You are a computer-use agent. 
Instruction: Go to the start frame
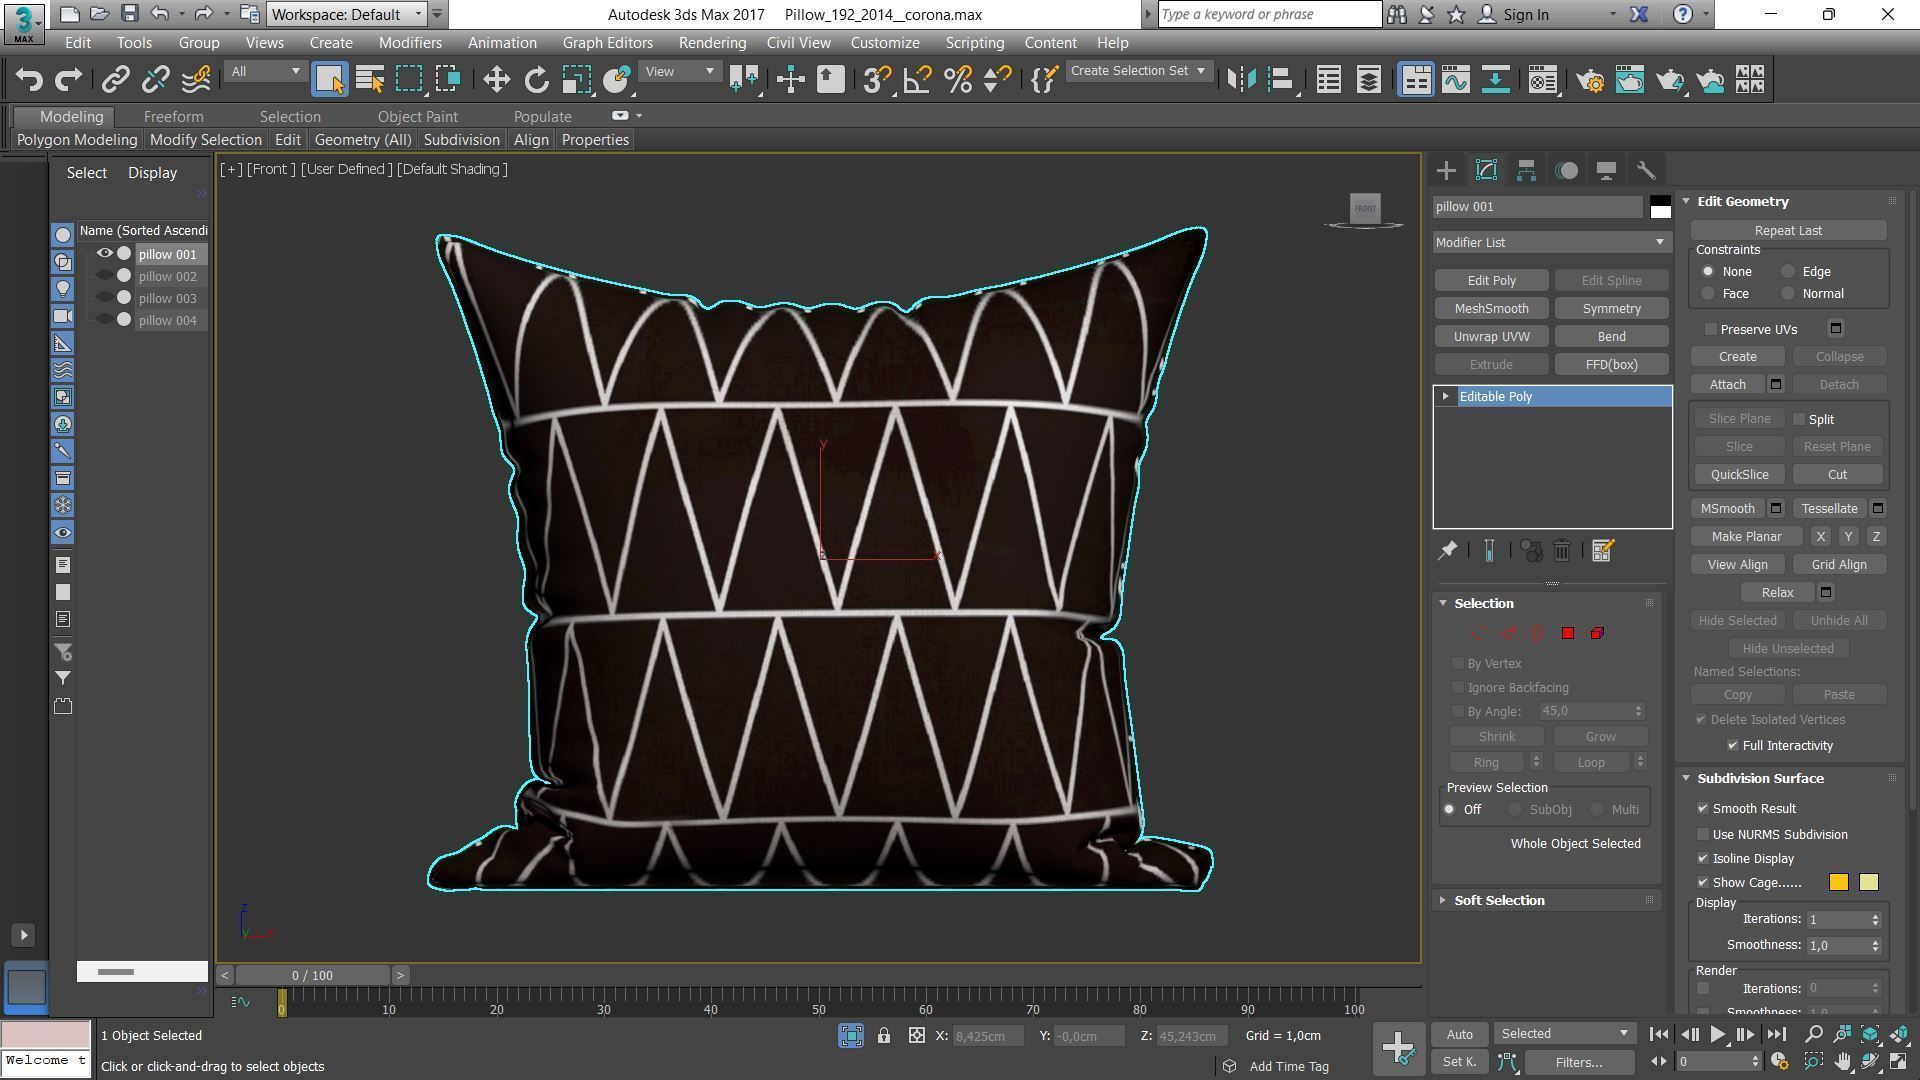(1658, 1035)
